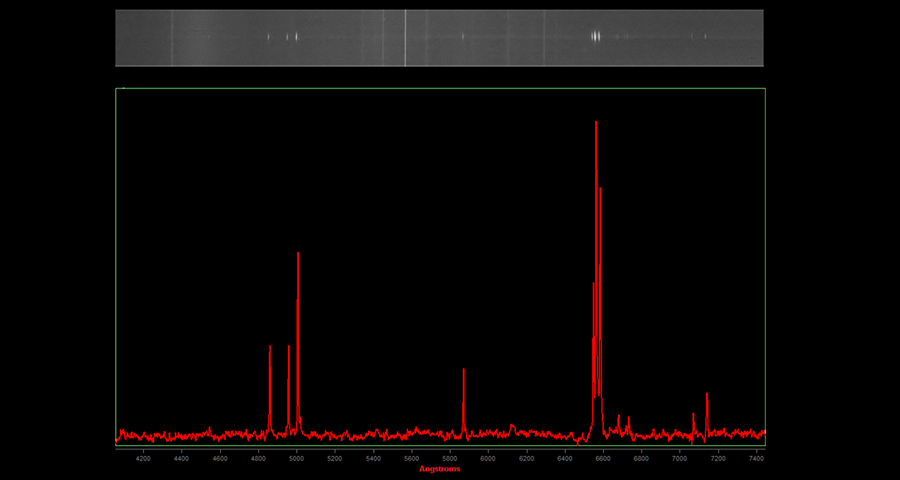The image size is (900, 480).
Task: Click the 7000 tick label on the x-axis
Action: pos(680,457)
